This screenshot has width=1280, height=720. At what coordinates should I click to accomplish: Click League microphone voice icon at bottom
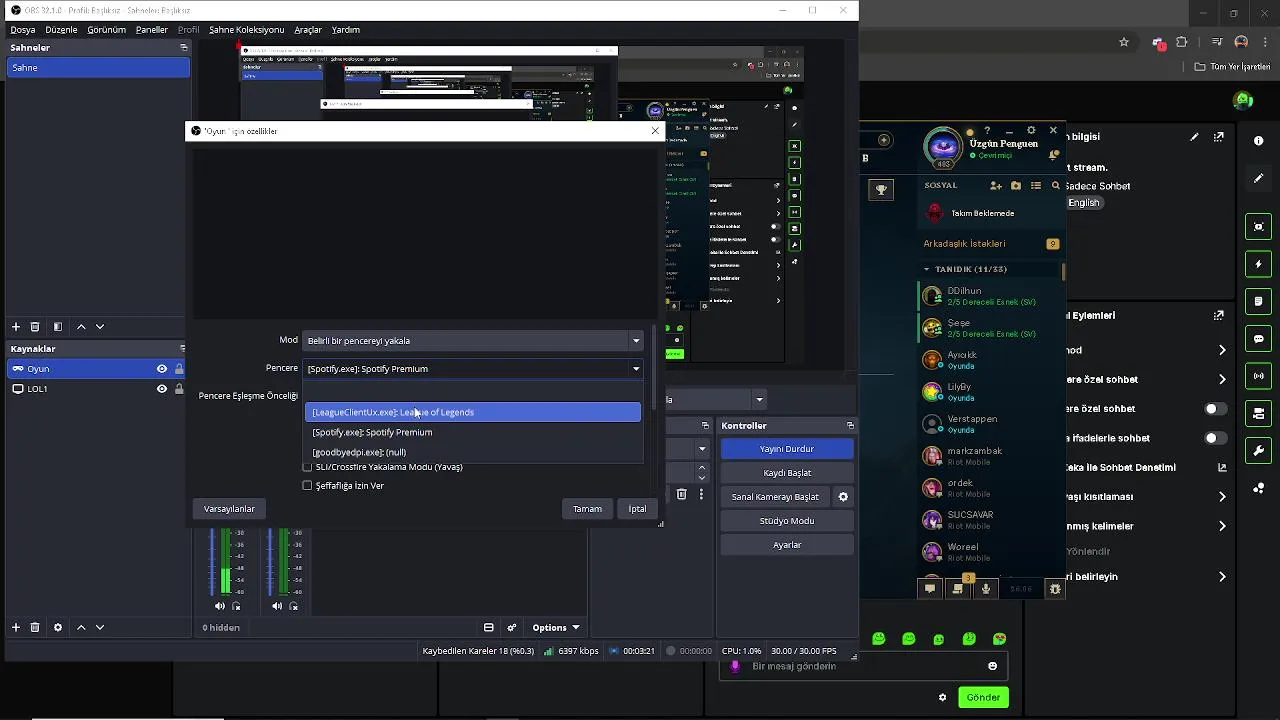[x=986, y=589]
